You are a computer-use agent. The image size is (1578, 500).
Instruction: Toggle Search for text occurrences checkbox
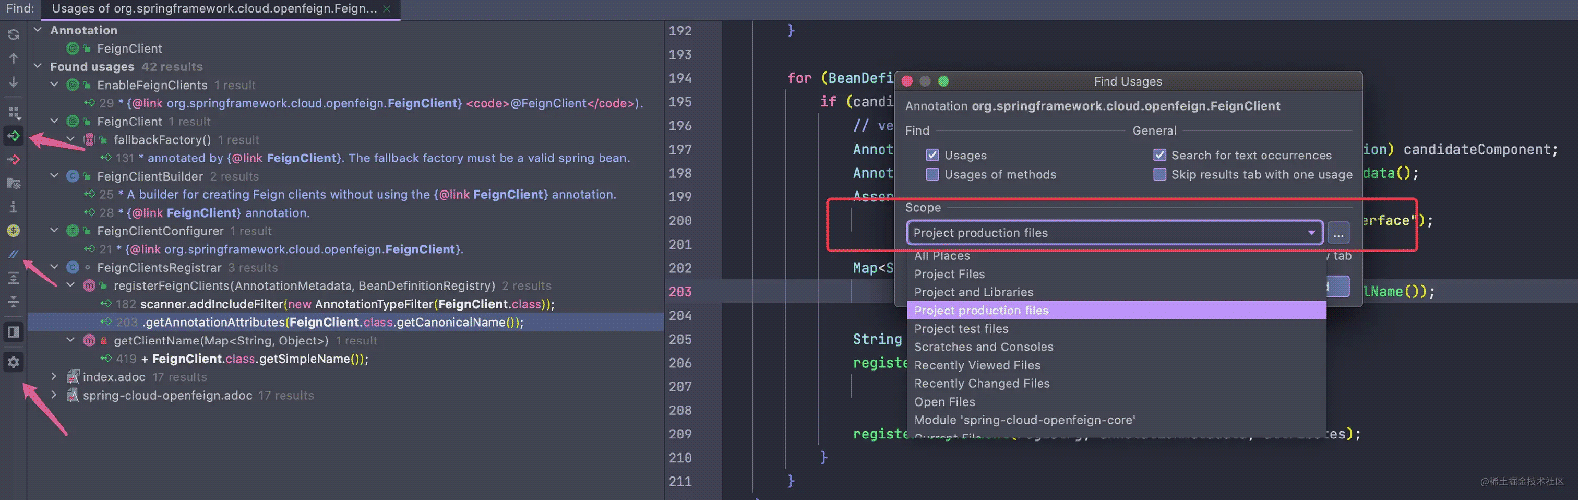pos(1159,155)
